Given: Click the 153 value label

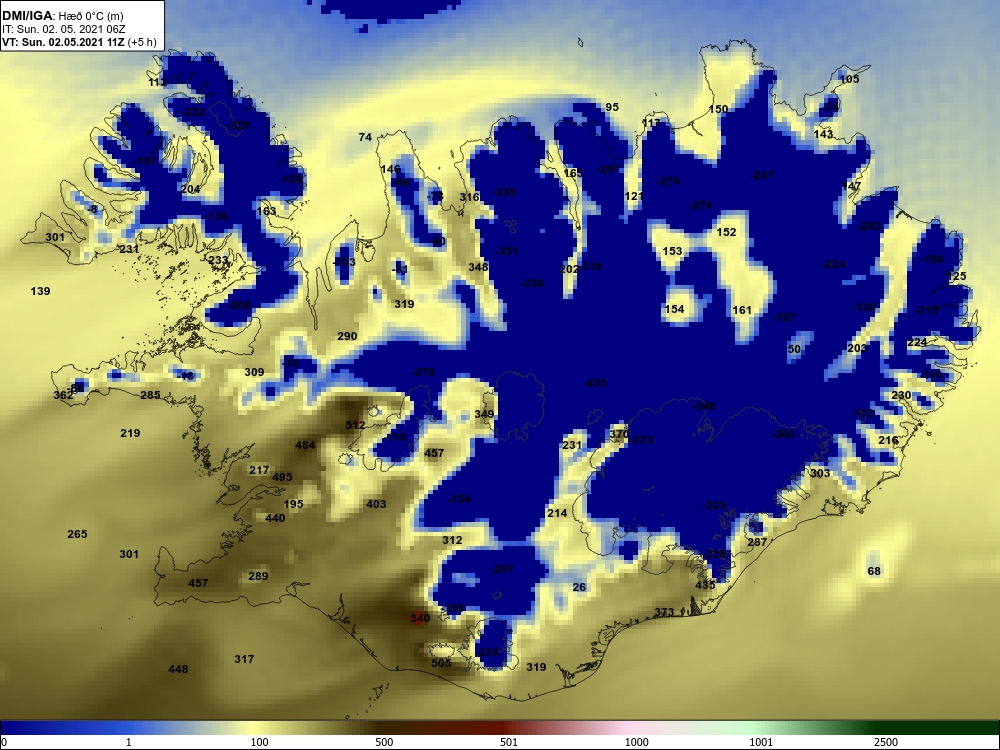Looking at the screenshot, I should pos(672,251).
